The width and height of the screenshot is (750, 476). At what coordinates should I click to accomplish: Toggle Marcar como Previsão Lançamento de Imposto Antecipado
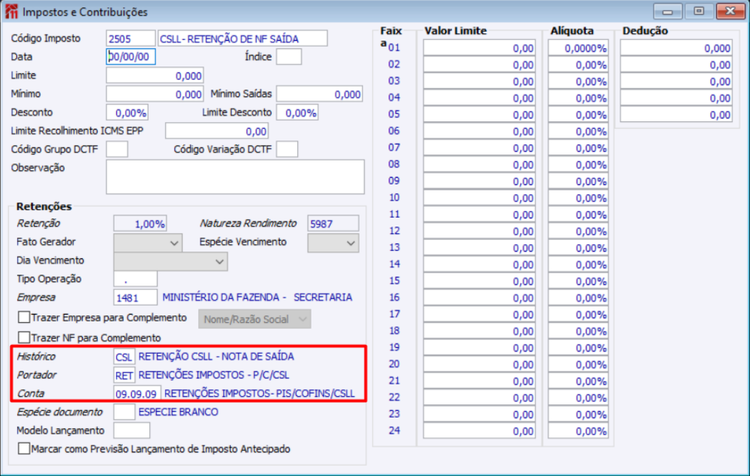tap(24, 449)
